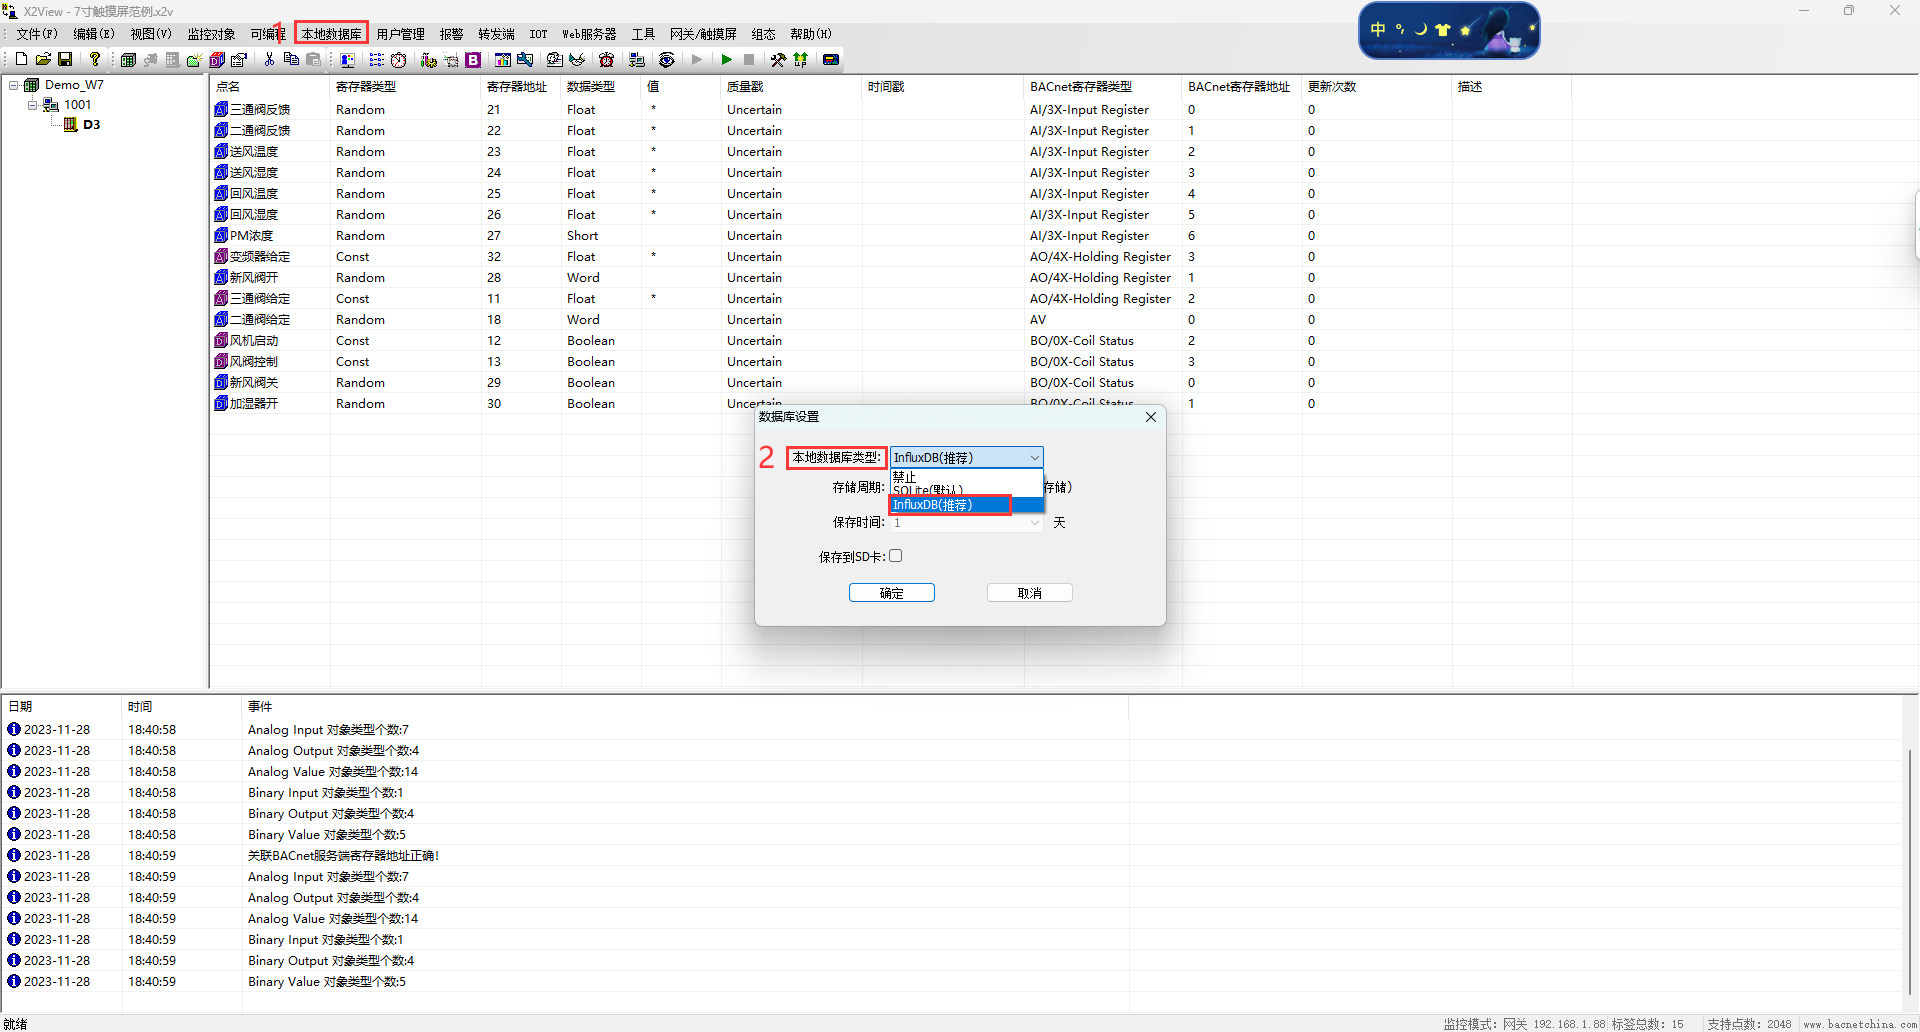Click the hammer tools icon
This screenshot has height=1032, width=1920.
tap(778, 60)
